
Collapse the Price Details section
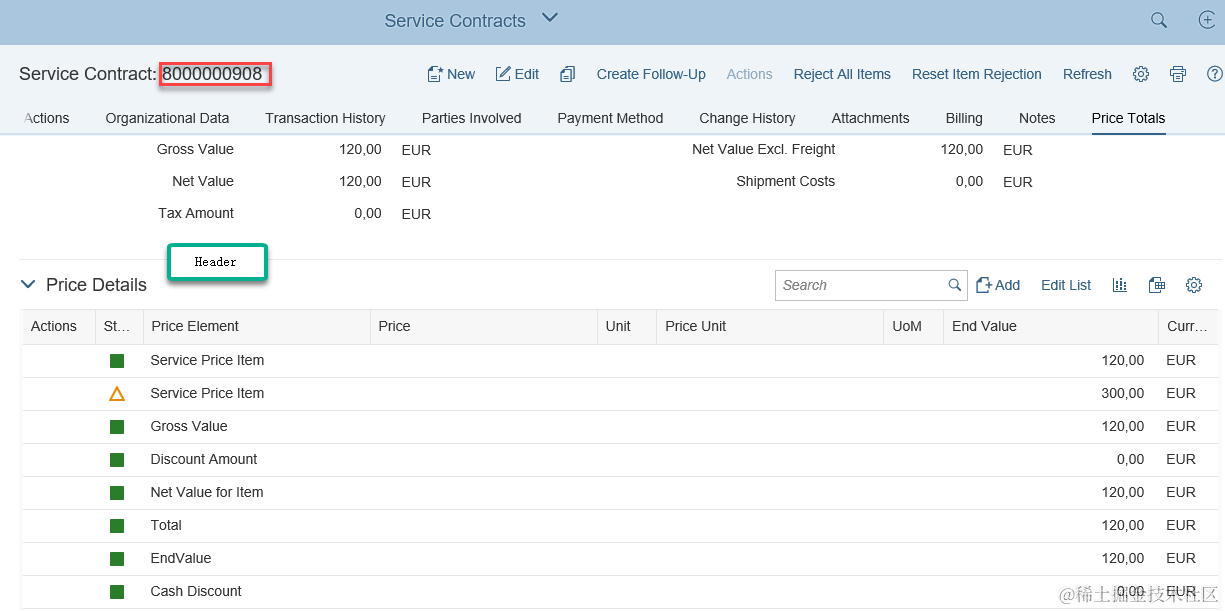click(28, 285)
